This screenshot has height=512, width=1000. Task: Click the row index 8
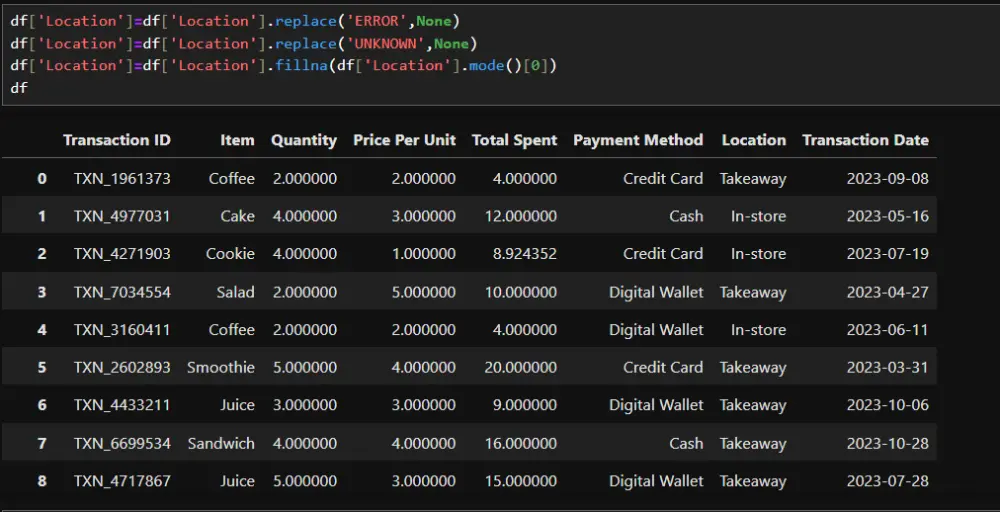click(x=42, y=481)
